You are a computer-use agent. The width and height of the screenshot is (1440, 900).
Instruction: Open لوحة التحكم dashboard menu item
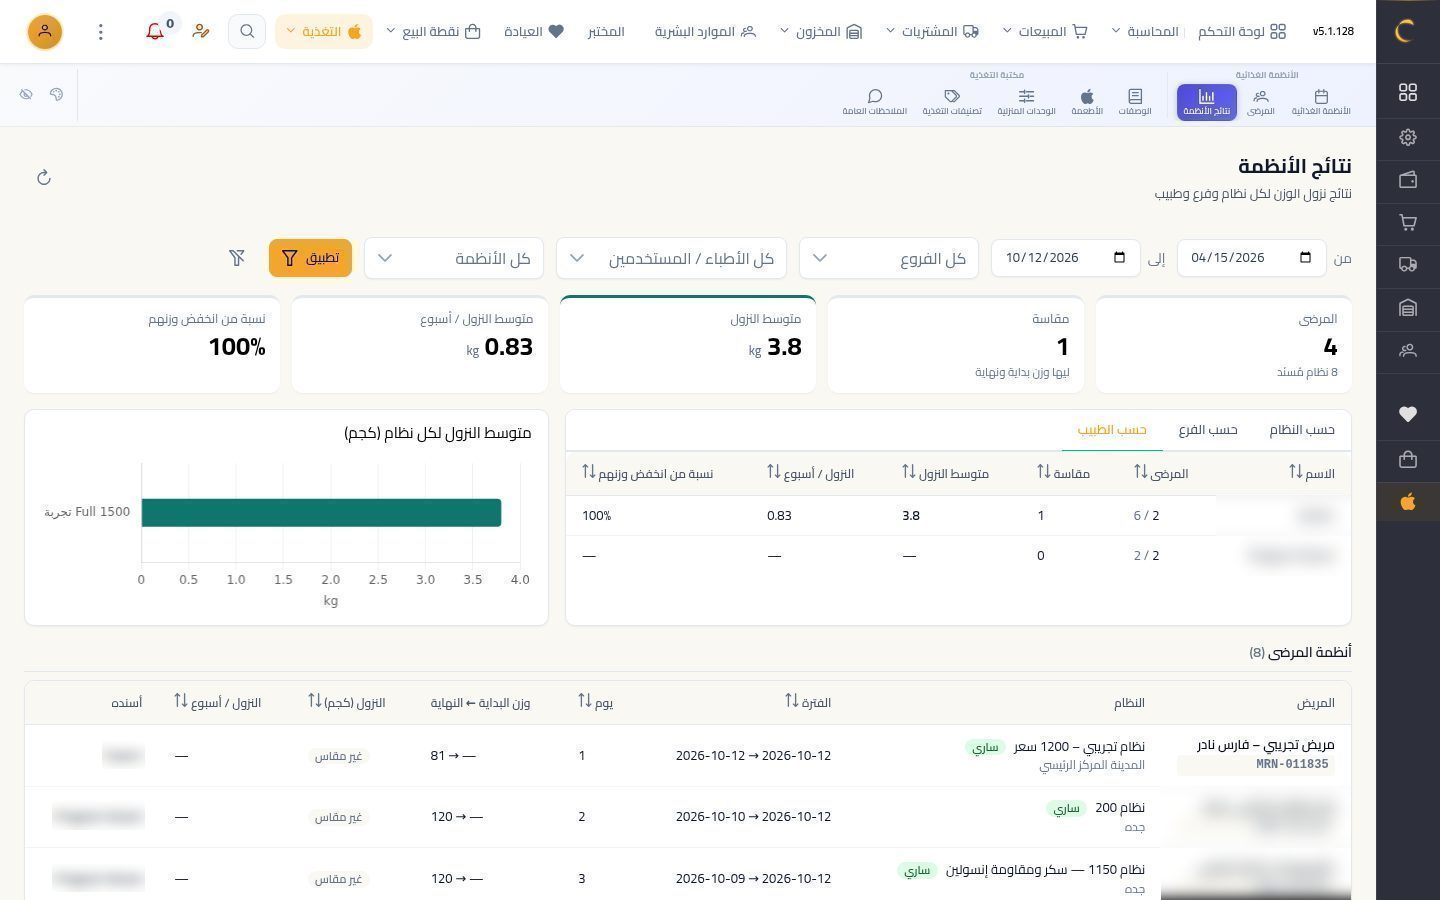[x=1242, y=32]
